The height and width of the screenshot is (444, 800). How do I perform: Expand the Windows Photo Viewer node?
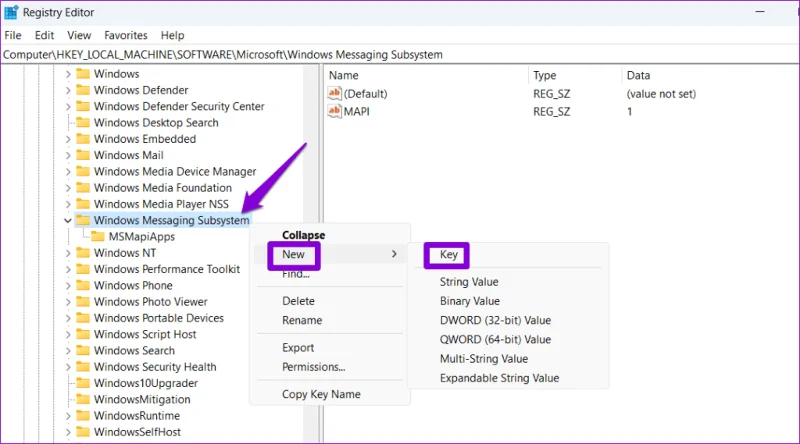click(x=68, y=302)
